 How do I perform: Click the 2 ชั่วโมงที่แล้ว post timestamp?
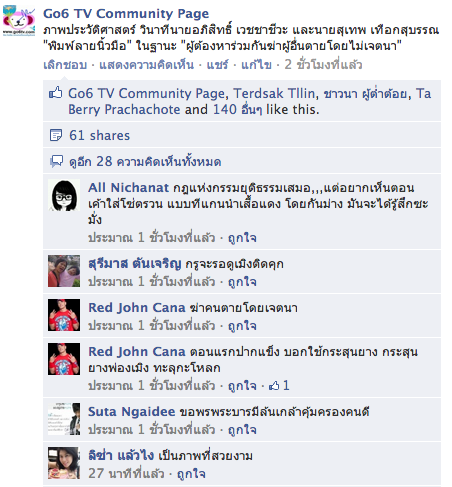tap(323, 65)
